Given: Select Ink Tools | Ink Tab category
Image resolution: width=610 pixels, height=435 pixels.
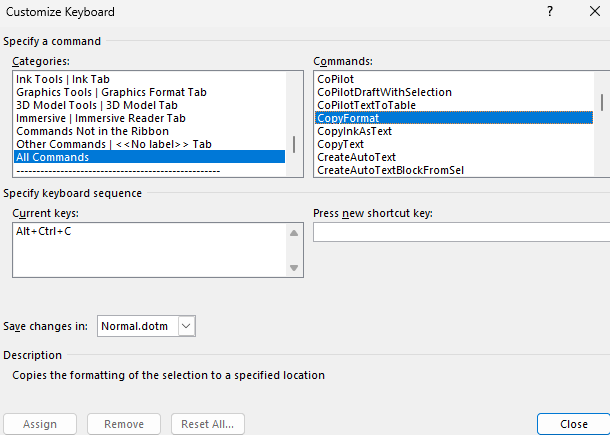Looking at the screenshot, I should click(x=65, y=79).
